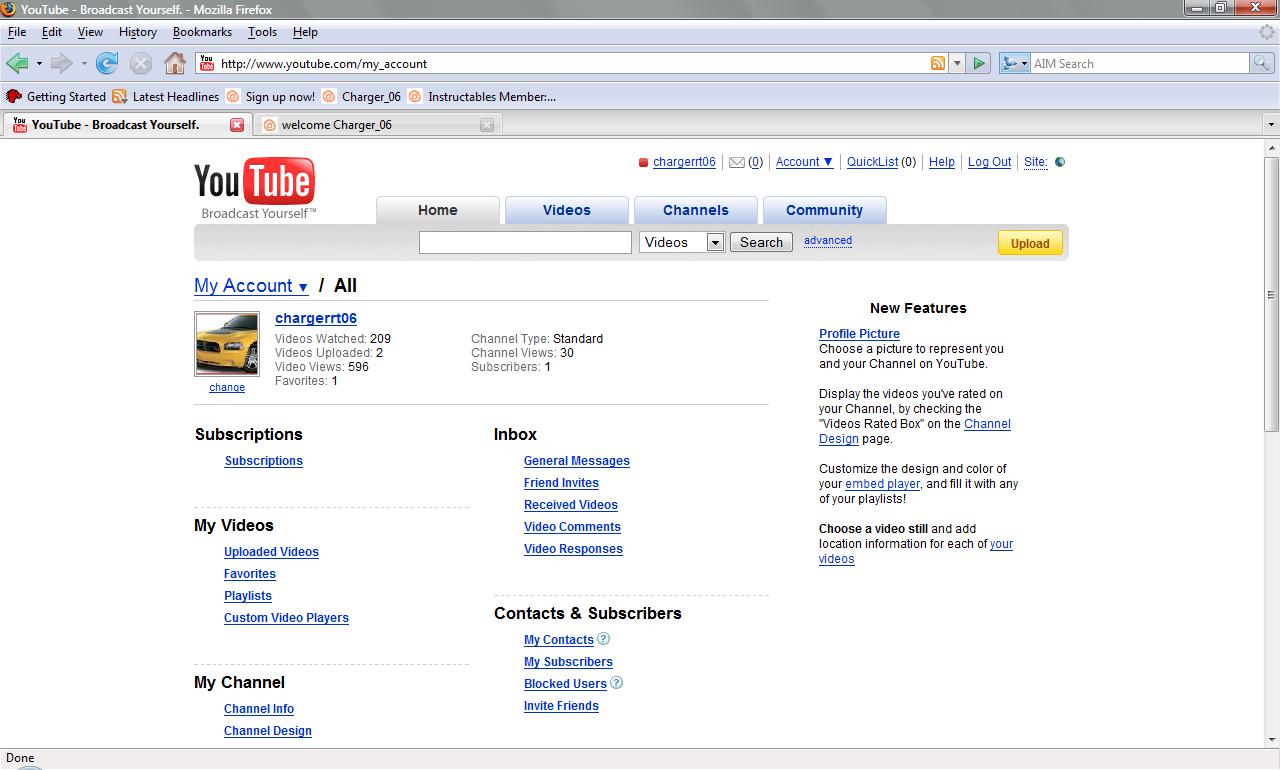This screenshot has width=1280, height=770.
Task: Select the Home navigation tab
Action: [438, 210]
